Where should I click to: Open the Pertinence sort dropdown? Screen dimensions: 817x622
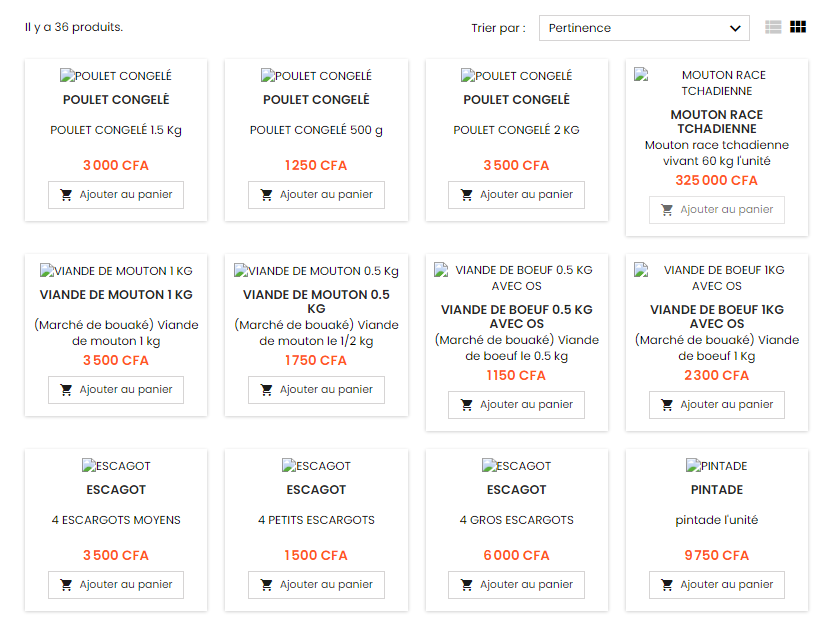point(644,28)
